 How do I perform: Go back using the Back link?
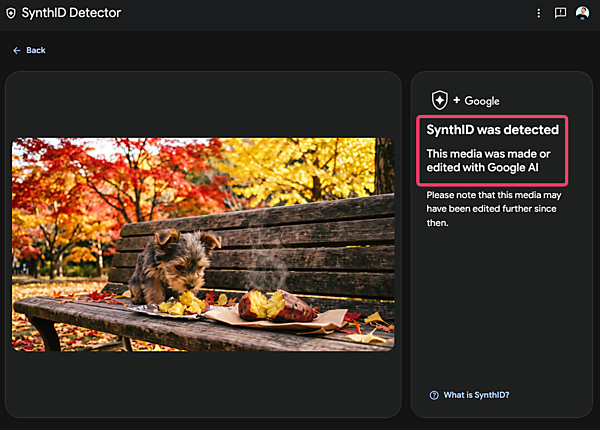29,50
